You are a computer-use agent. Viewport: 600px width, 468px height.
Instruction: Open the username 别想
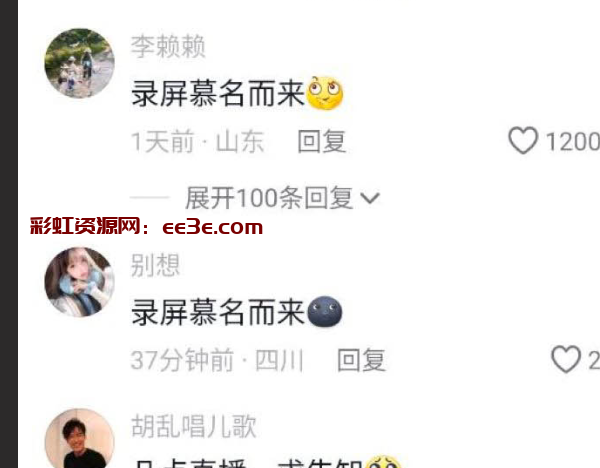click(x=155, y=265)
